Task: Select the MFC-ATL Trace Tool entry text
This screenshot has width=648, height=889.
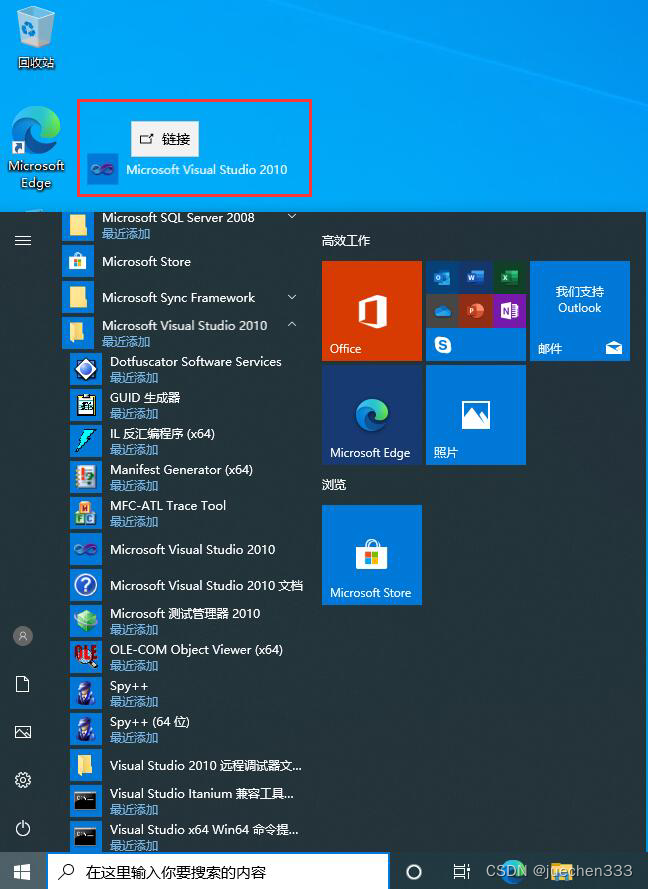Action: 168,505
